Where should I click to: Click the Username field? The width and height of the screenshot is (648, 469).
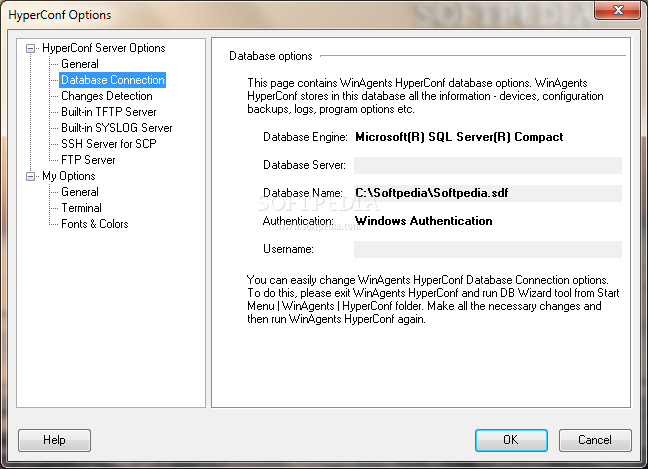click(x=488, y=249)
